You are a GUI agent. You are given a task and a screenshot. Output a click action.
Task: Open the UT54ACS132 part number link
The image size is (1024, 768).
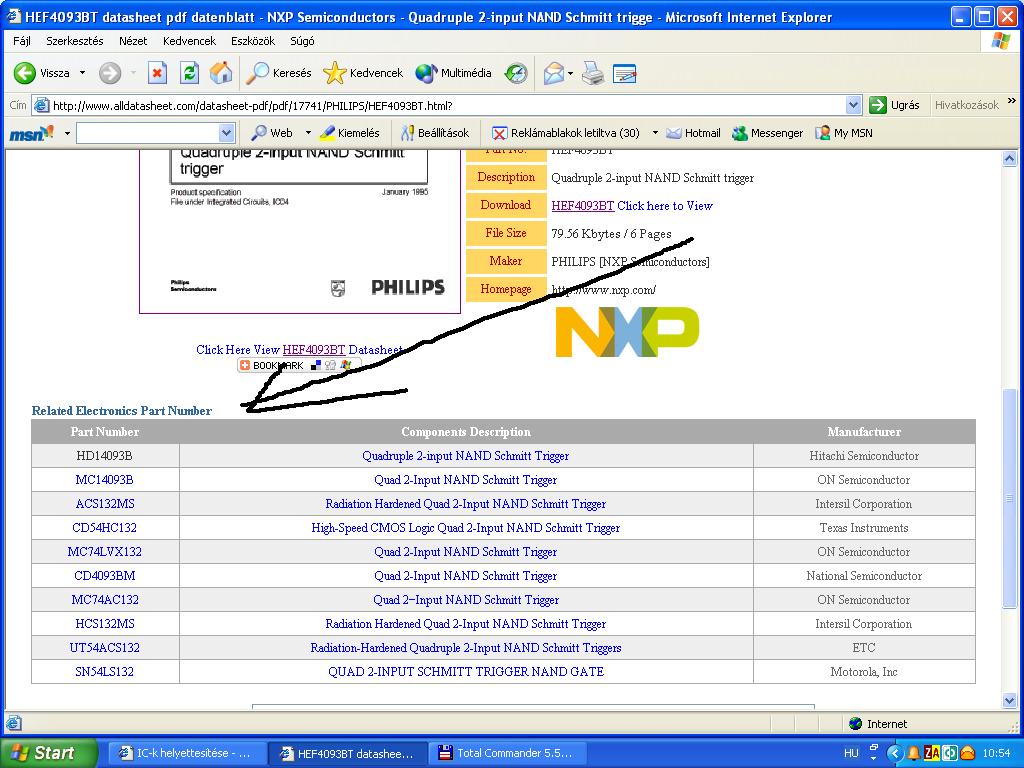[104, 648]
